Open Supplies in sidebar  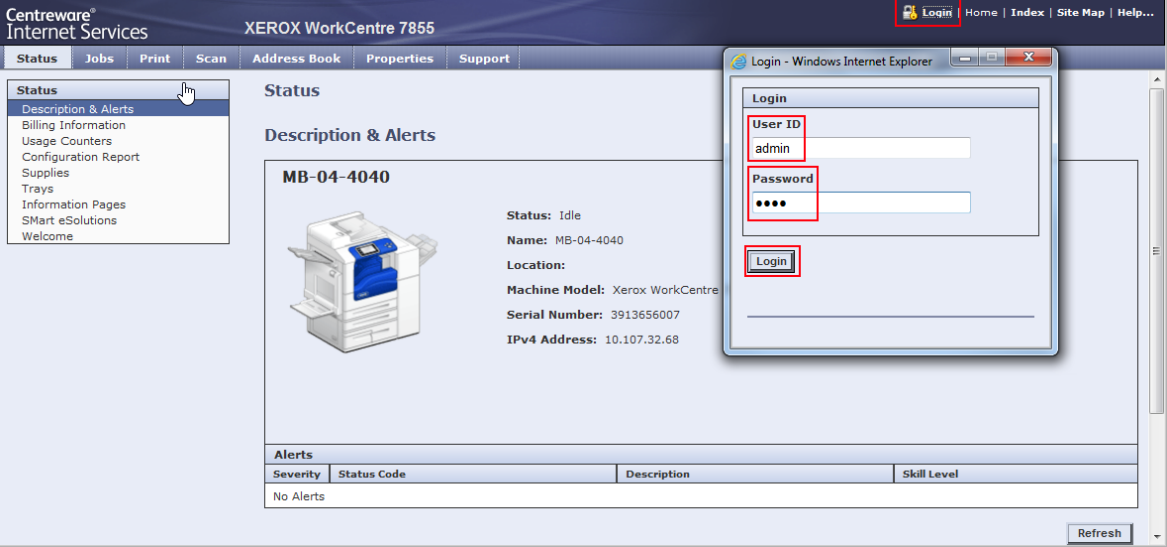point(45,173)
